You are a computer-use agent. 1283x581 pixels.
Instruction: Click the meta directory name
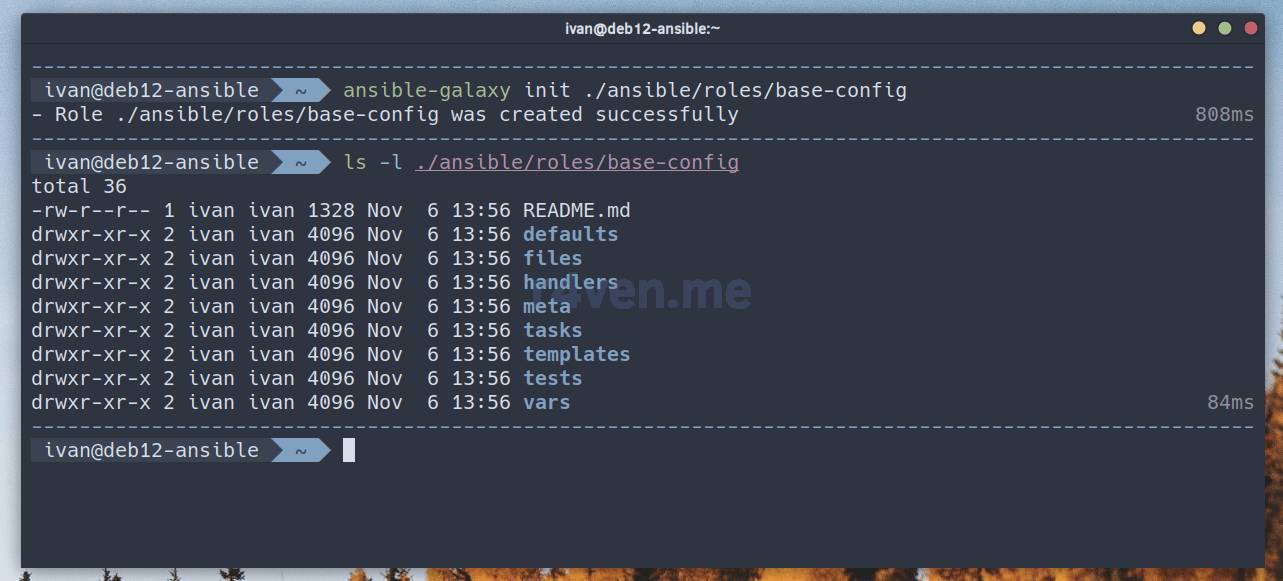[x=546, y=306]
